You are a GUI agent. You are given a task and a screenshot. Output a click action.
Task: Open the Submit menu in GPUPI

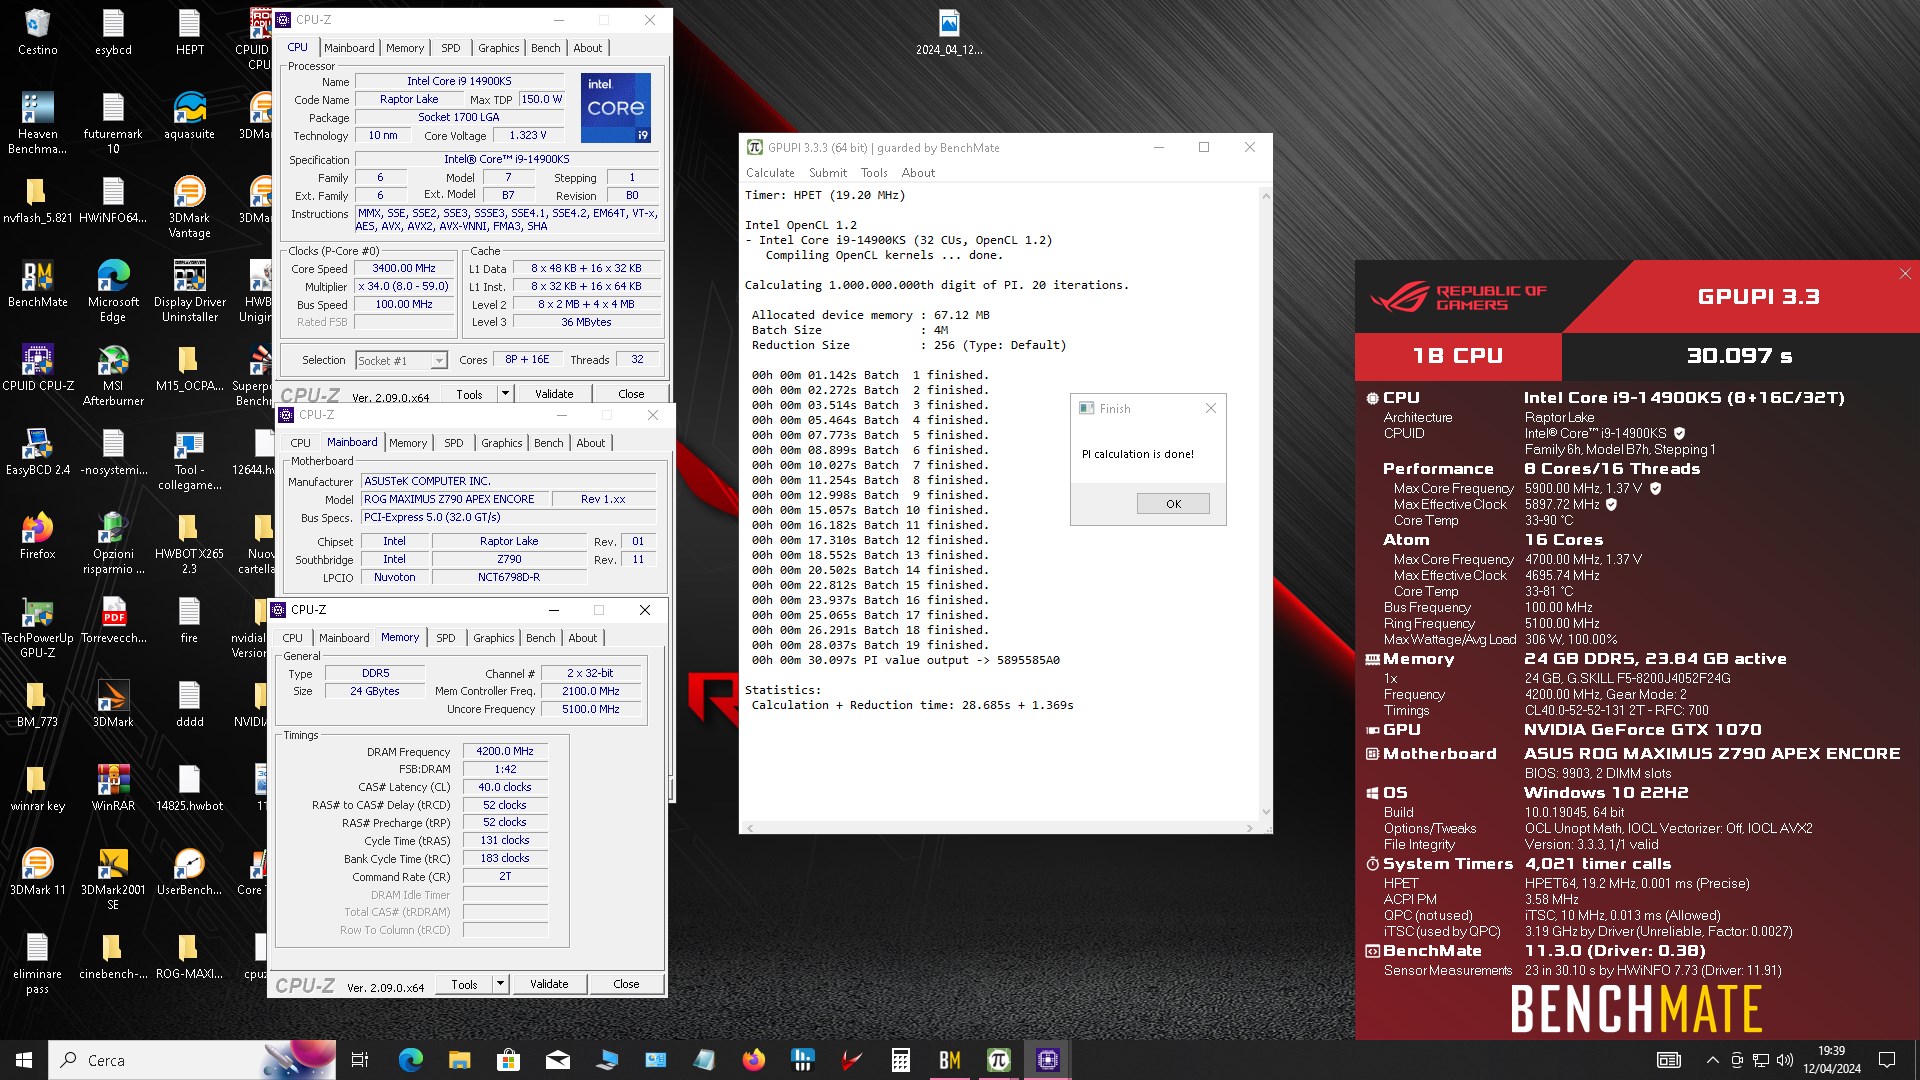pyautogui.click(x=828, y=173)
